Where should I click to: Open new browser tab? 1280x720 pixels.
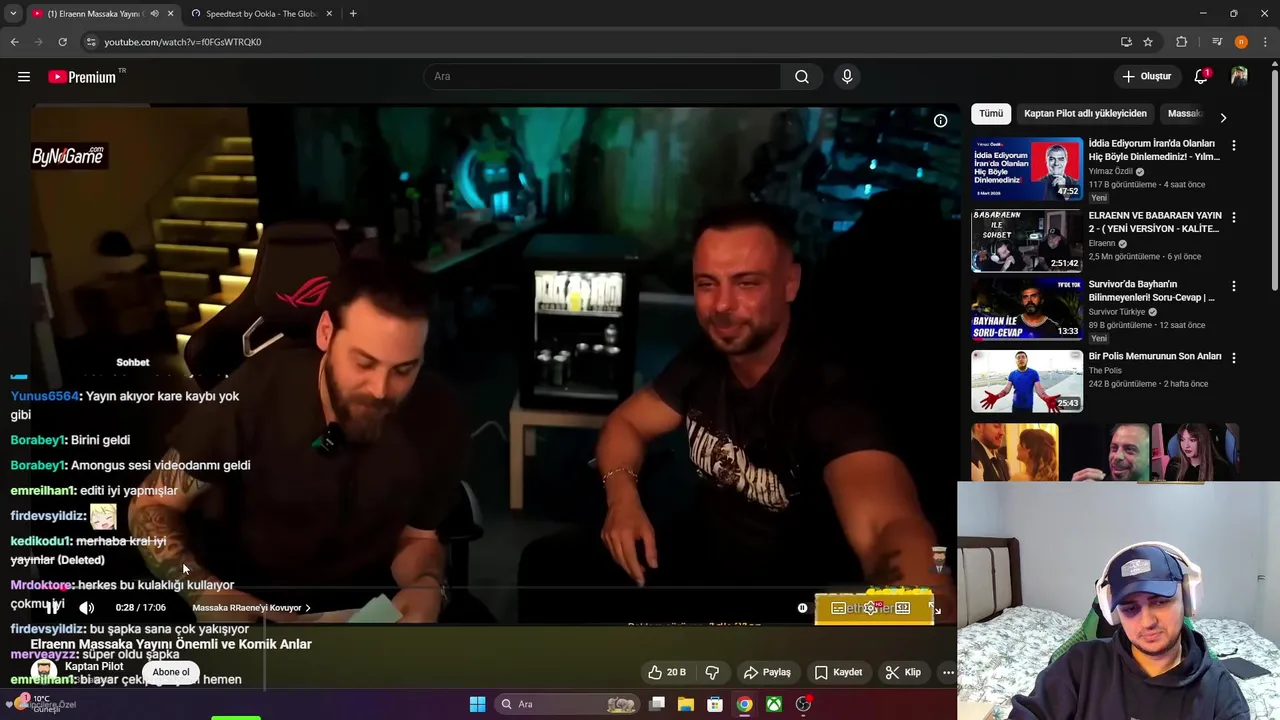tap(353, 14)
